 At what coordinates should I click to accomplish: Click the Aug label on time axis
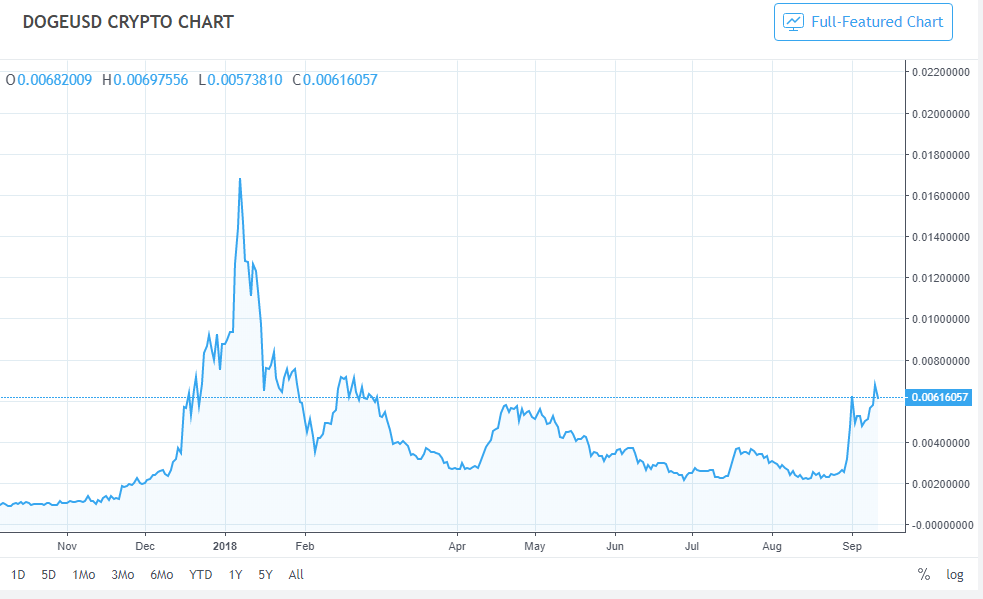(772, 546)
